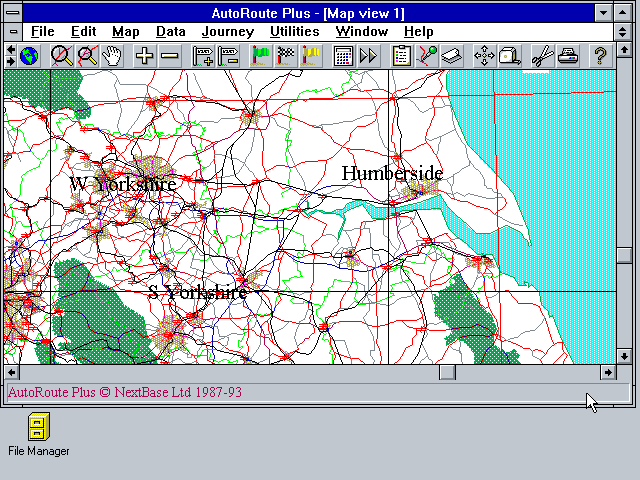This screenshot has width=640, height=480.
Task: Click the right arrow at toolbar start
Action: click(x=11, y=62)
